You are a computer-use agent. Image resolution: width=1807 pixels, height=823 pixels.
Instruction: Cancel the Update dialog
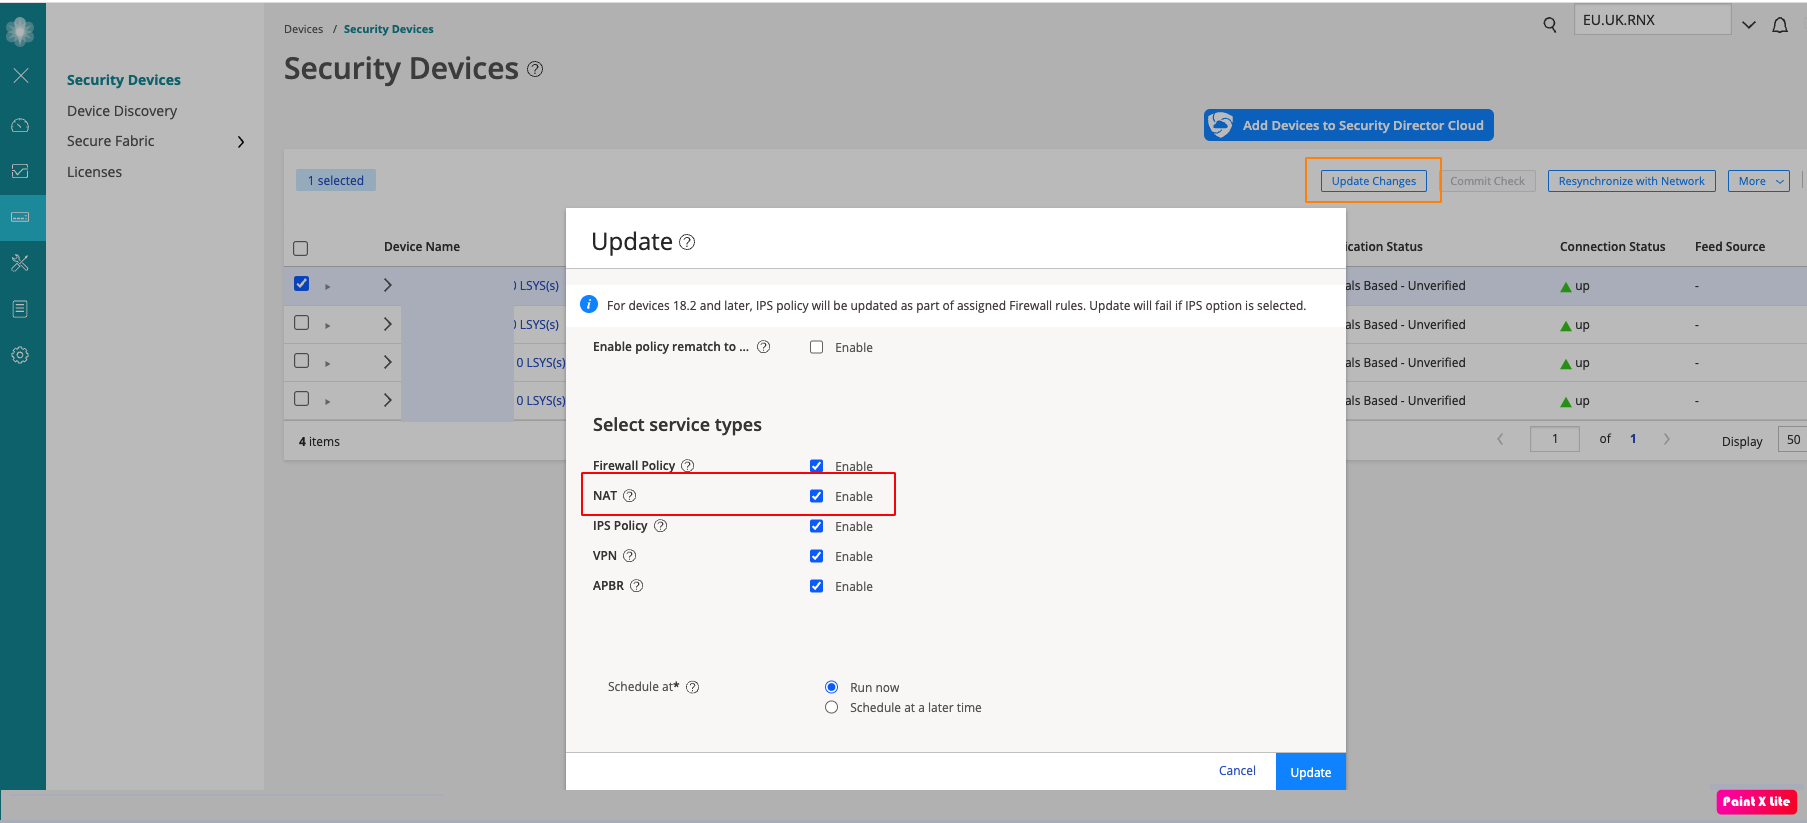[1237, 771]
